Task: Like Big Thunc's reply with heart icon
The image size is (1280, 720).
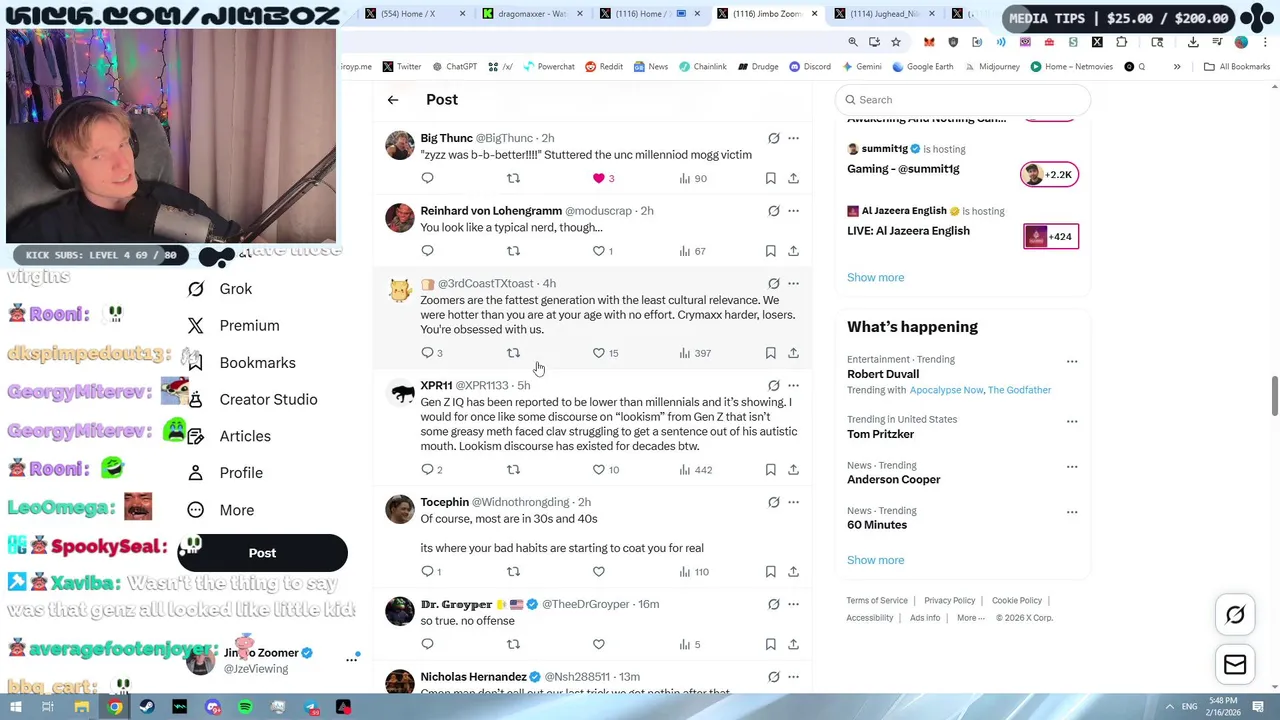Action: click(x=599, y=178)
